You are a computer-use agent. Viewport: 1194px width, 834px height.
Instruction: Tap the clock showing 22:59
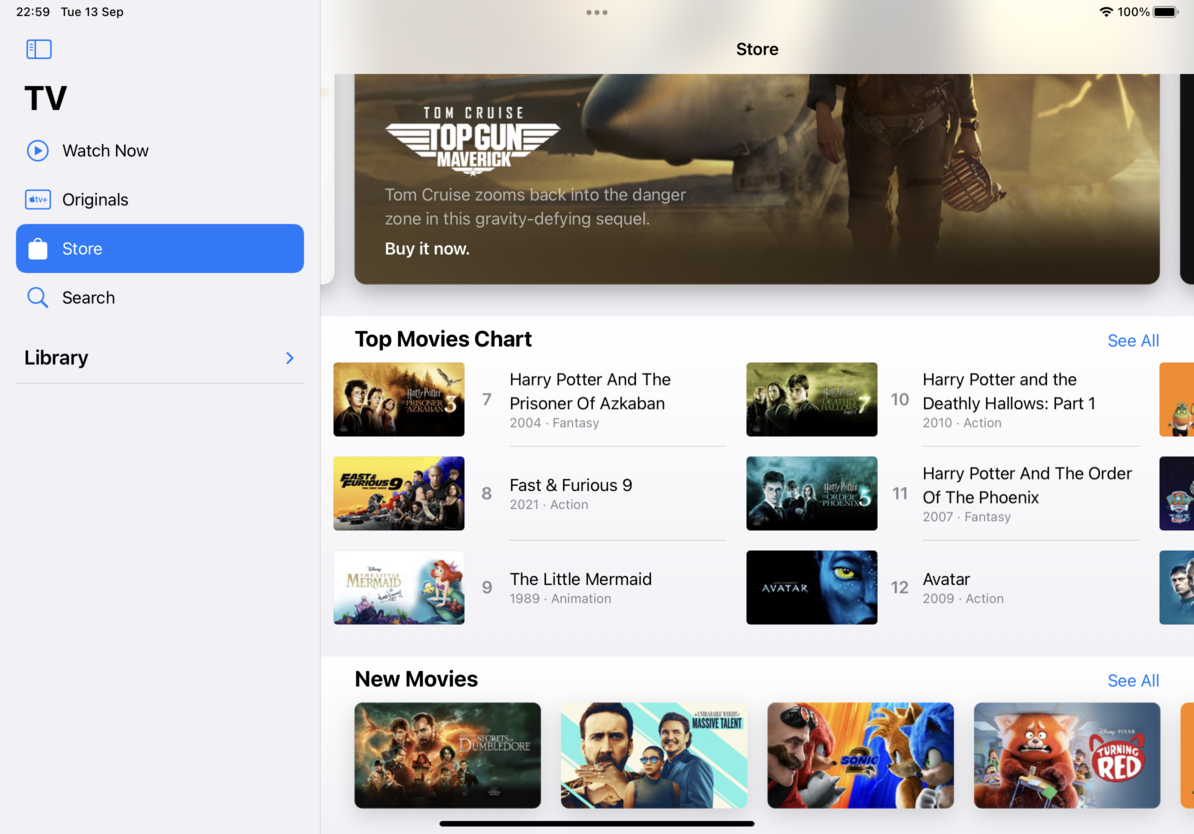33,12
